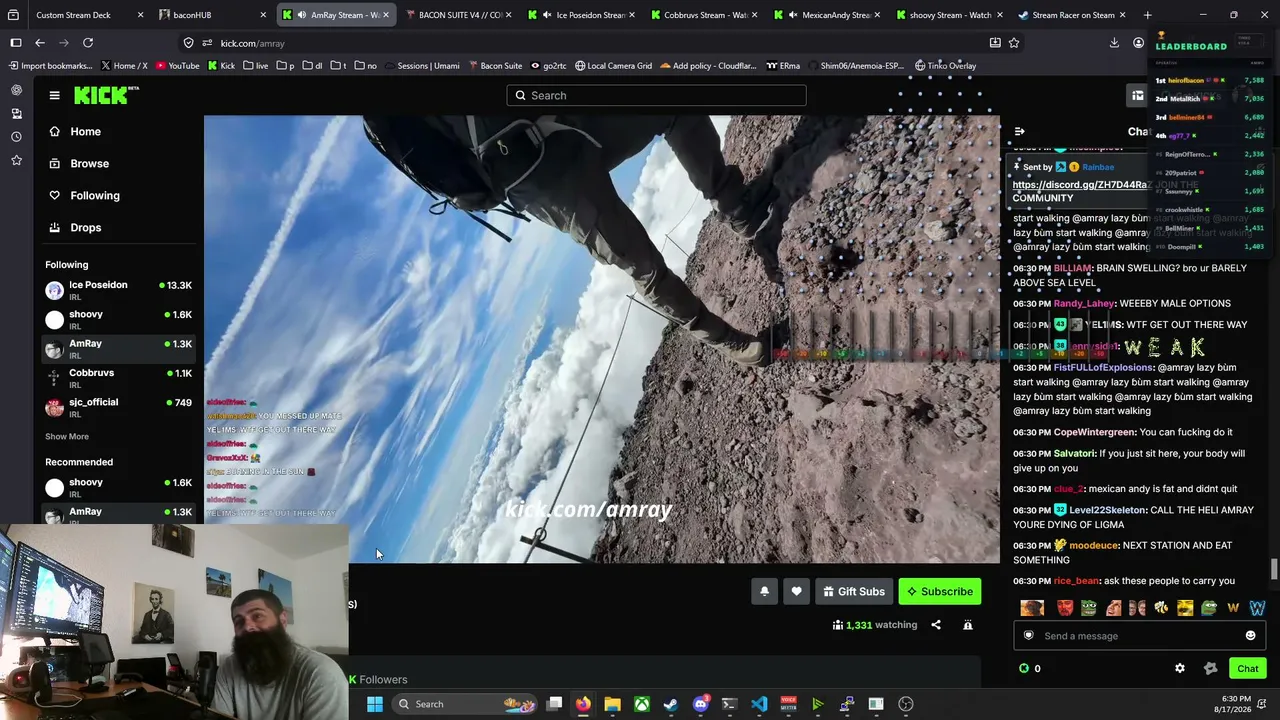Click the browser address bar

[x=598, y=43]
